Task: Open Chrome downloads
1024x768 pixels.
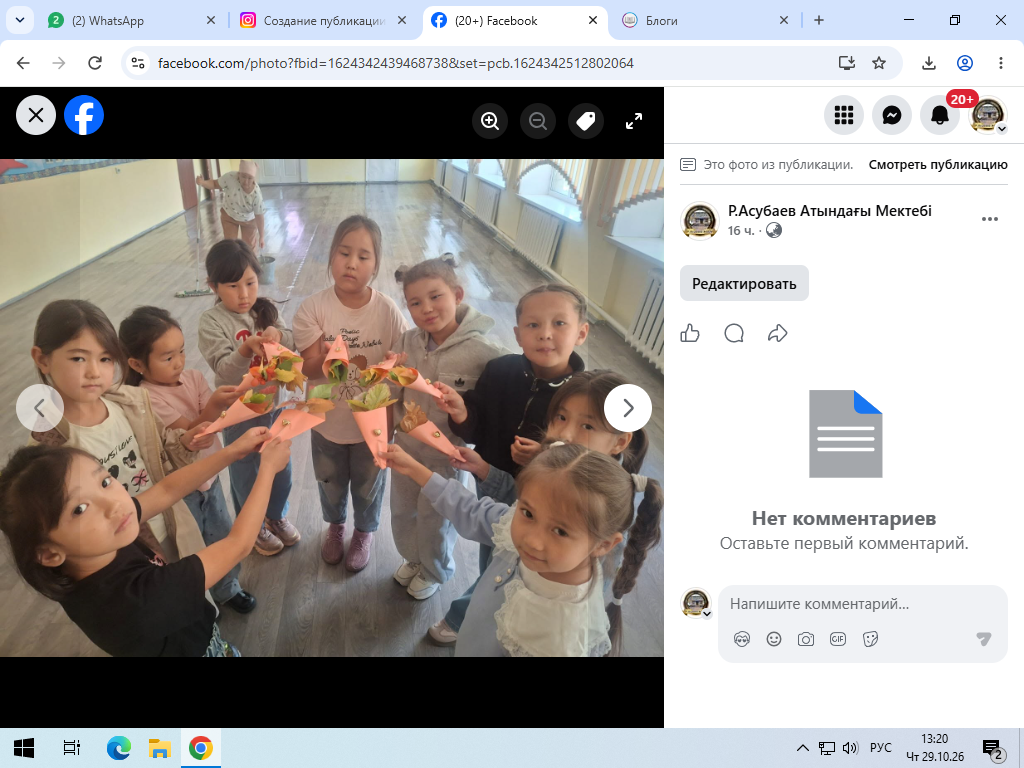Action: pos(929,63)
